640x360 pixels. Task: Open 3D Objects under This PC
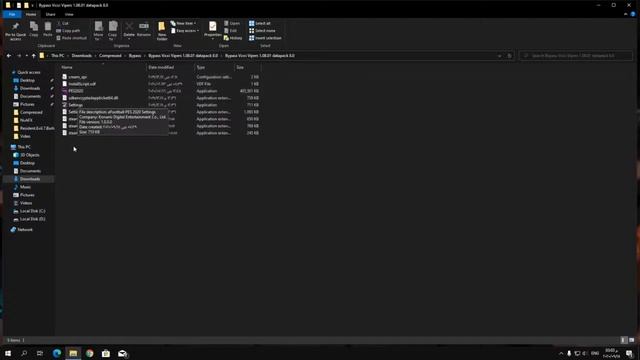point(29,155)
